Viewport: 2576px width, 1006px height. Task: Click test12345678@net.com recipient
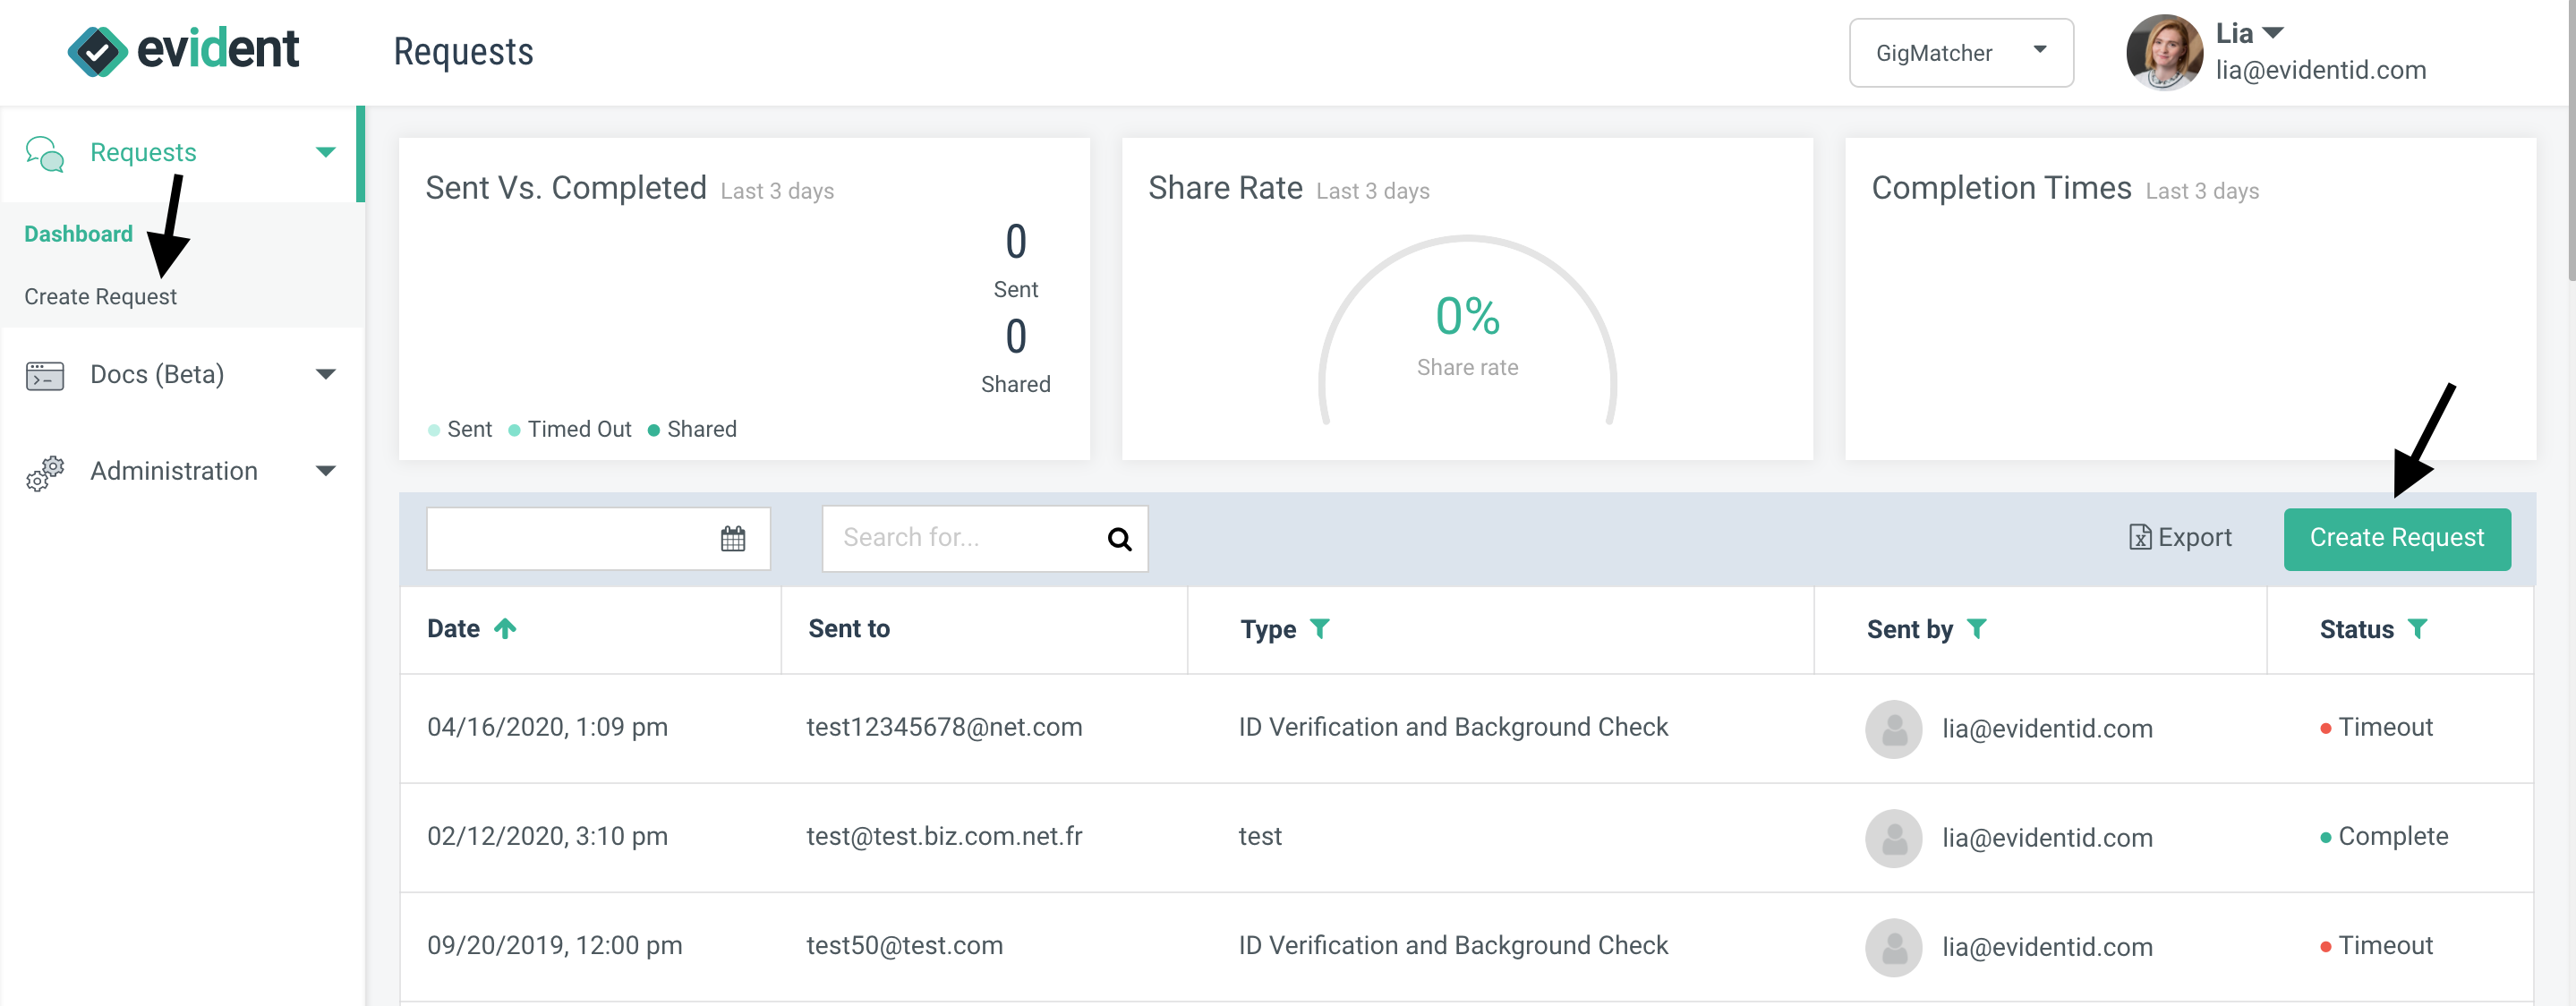[944, 728]
